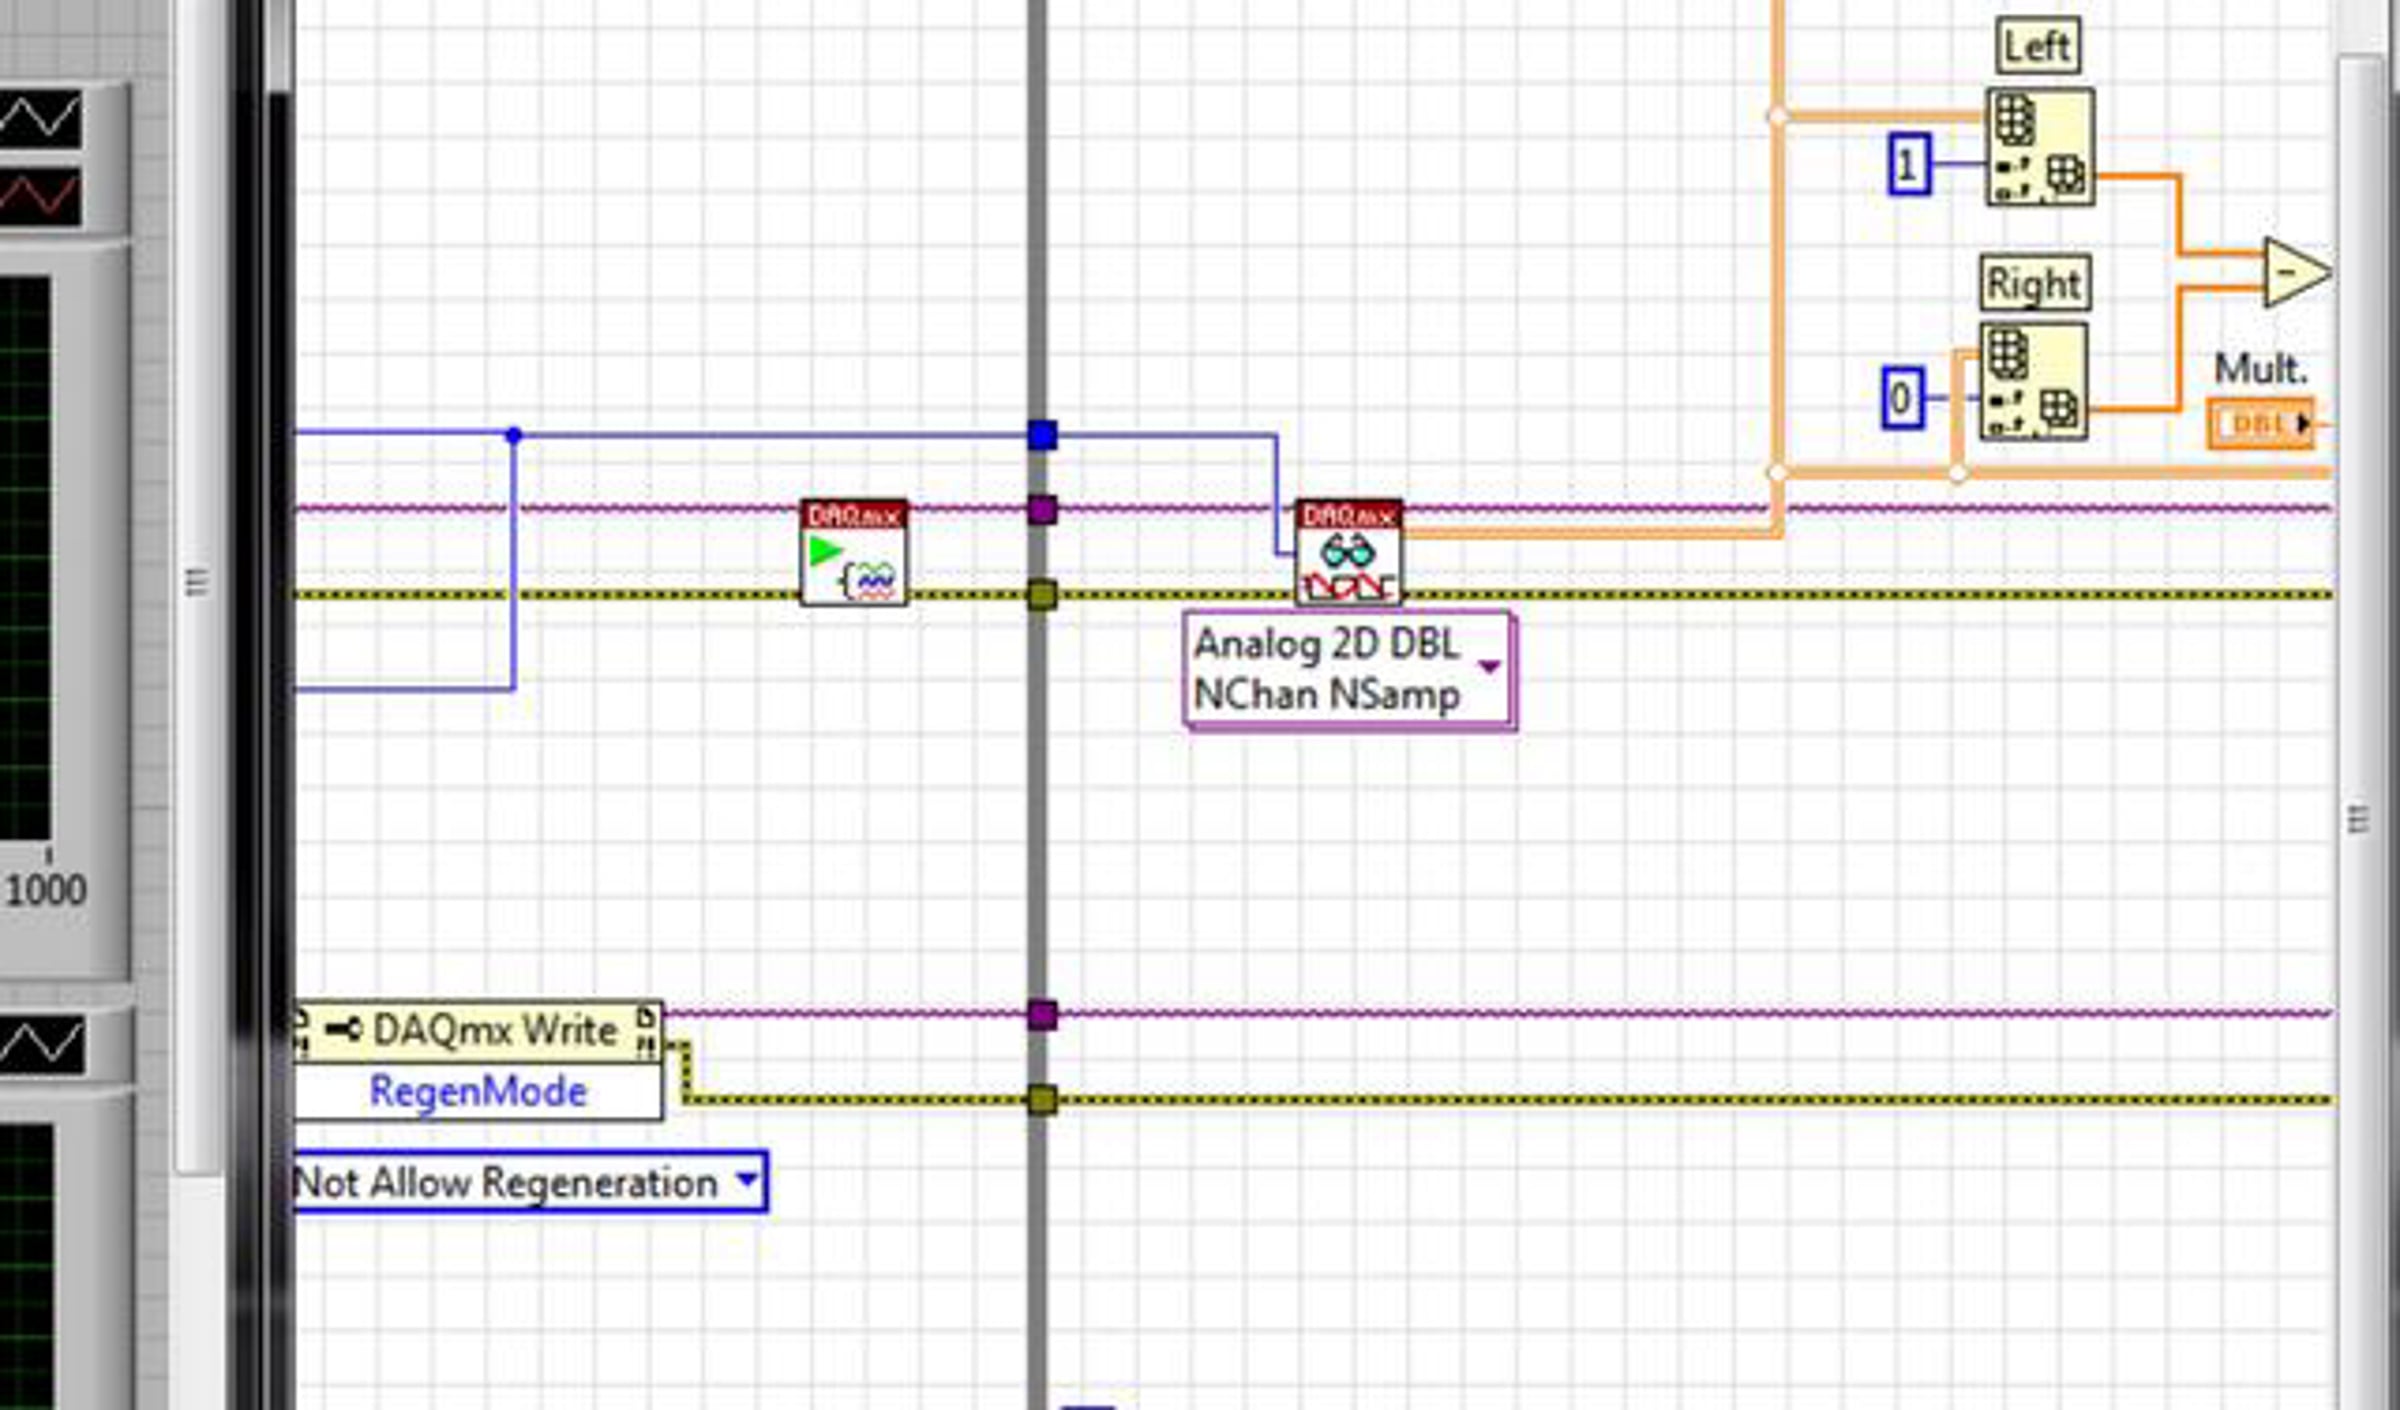Click the DAQmx Read node with glasses
This screenshot has height=1410, width=2400.
tap(1348, 553)
